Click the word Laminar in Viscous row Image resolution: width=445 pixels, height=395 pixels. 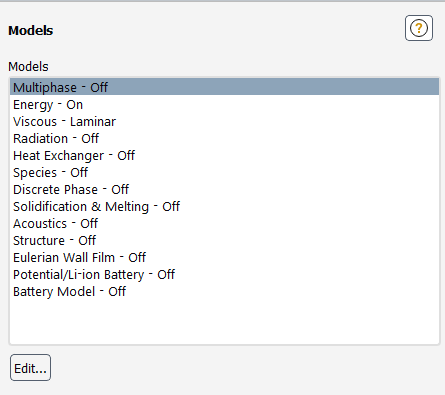click(93, 122)
